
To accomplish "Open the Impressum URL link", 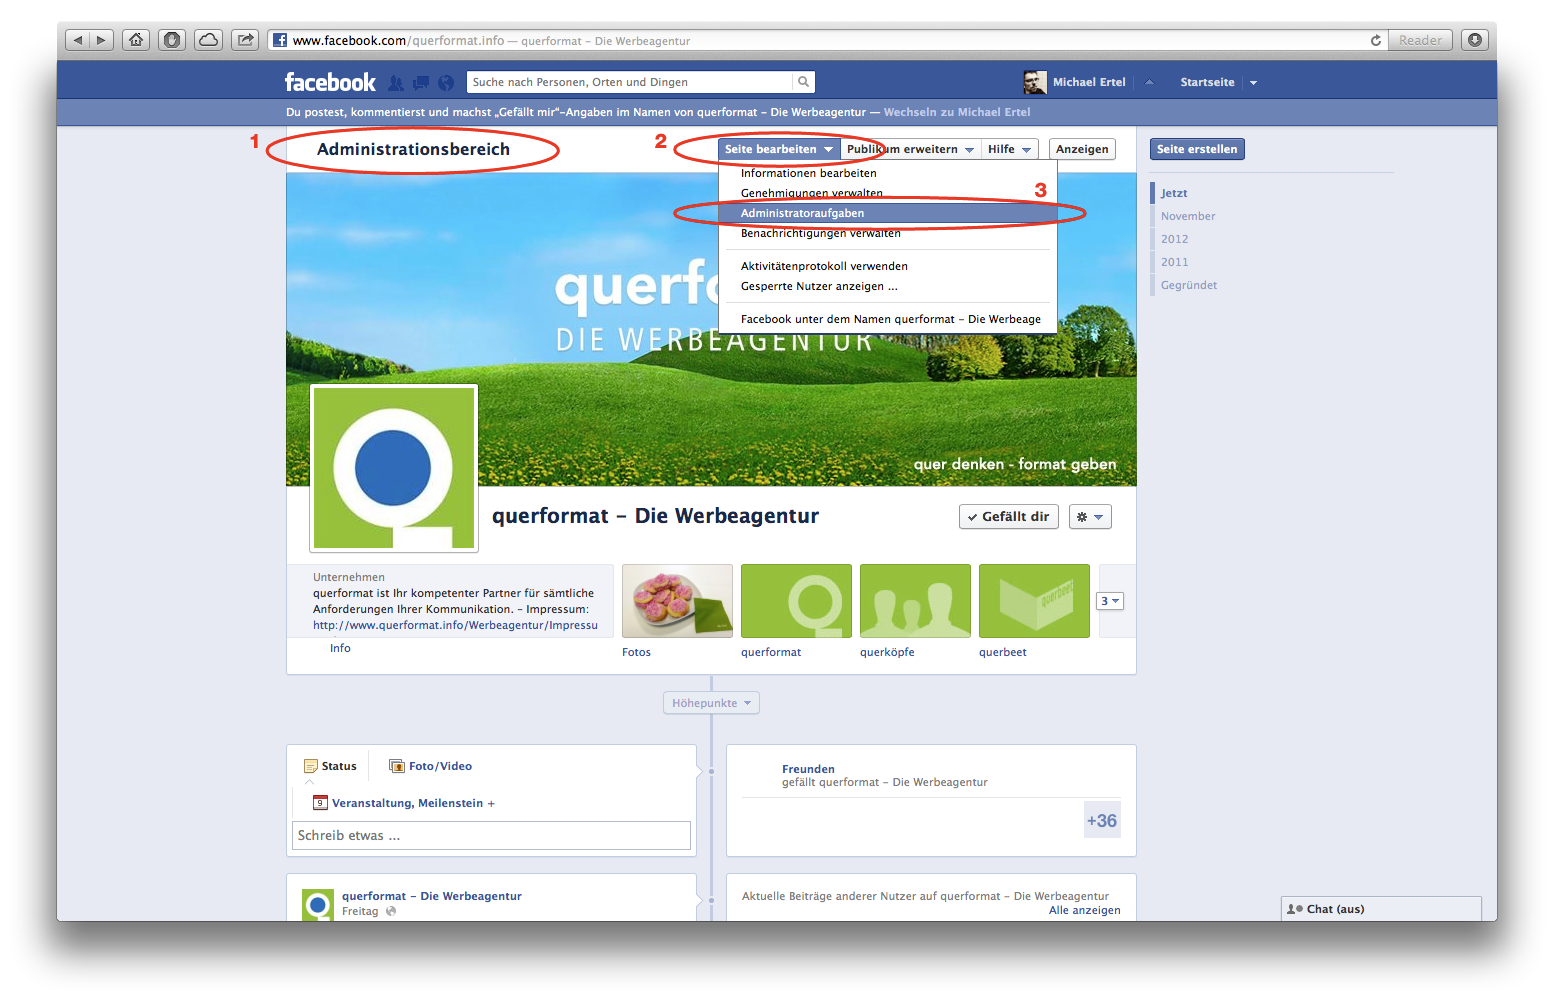I will [455, 625].
